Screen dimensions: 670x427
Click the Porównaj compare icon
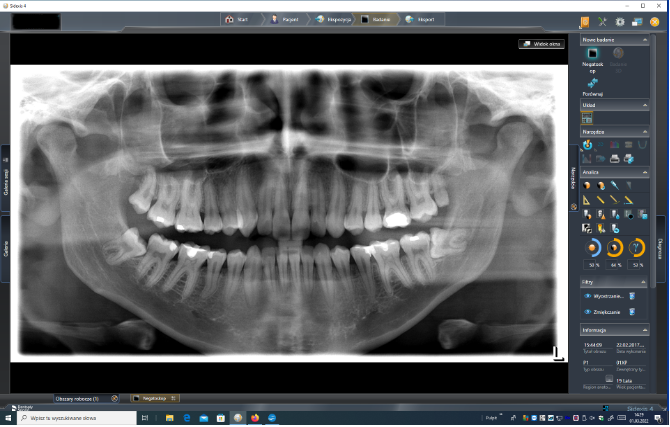click(593, 85)
